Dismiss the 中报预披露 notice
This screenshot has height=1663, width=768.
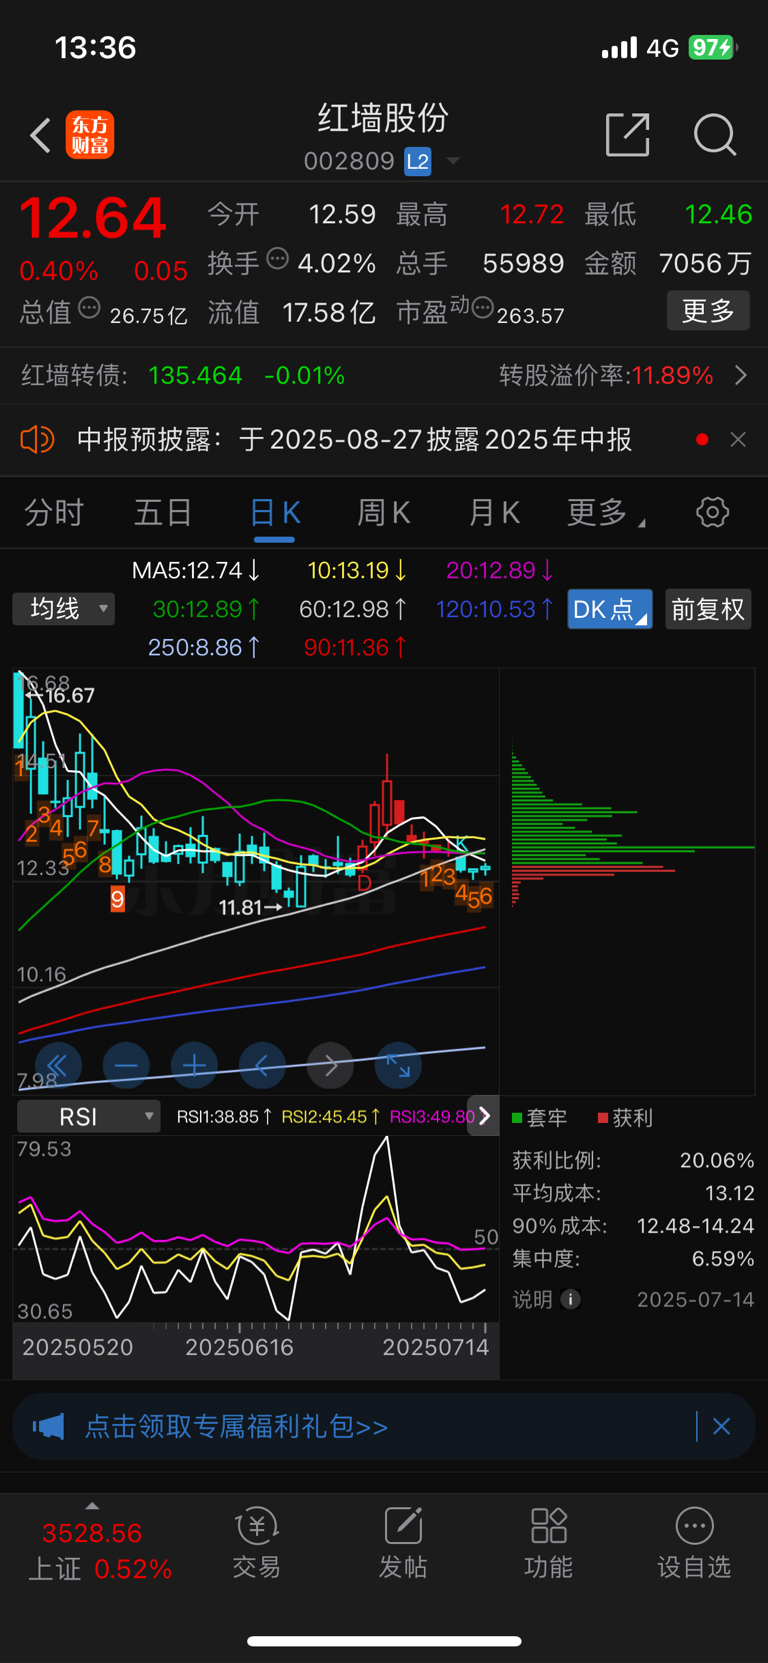click(738, 439)
